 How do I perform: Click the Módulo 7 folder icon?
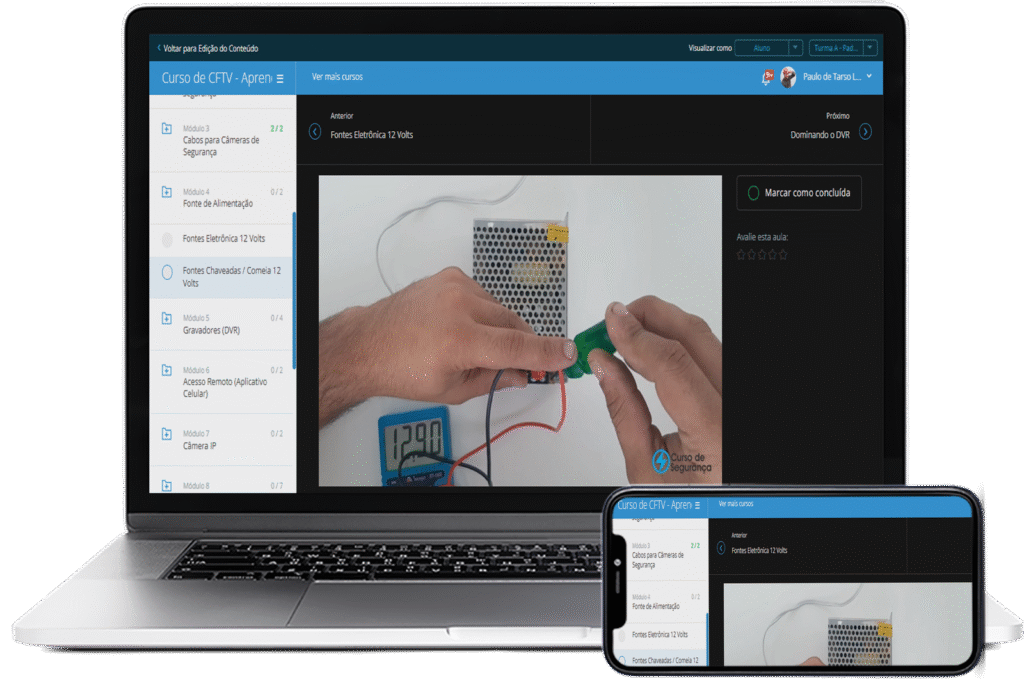click(167, 434)
